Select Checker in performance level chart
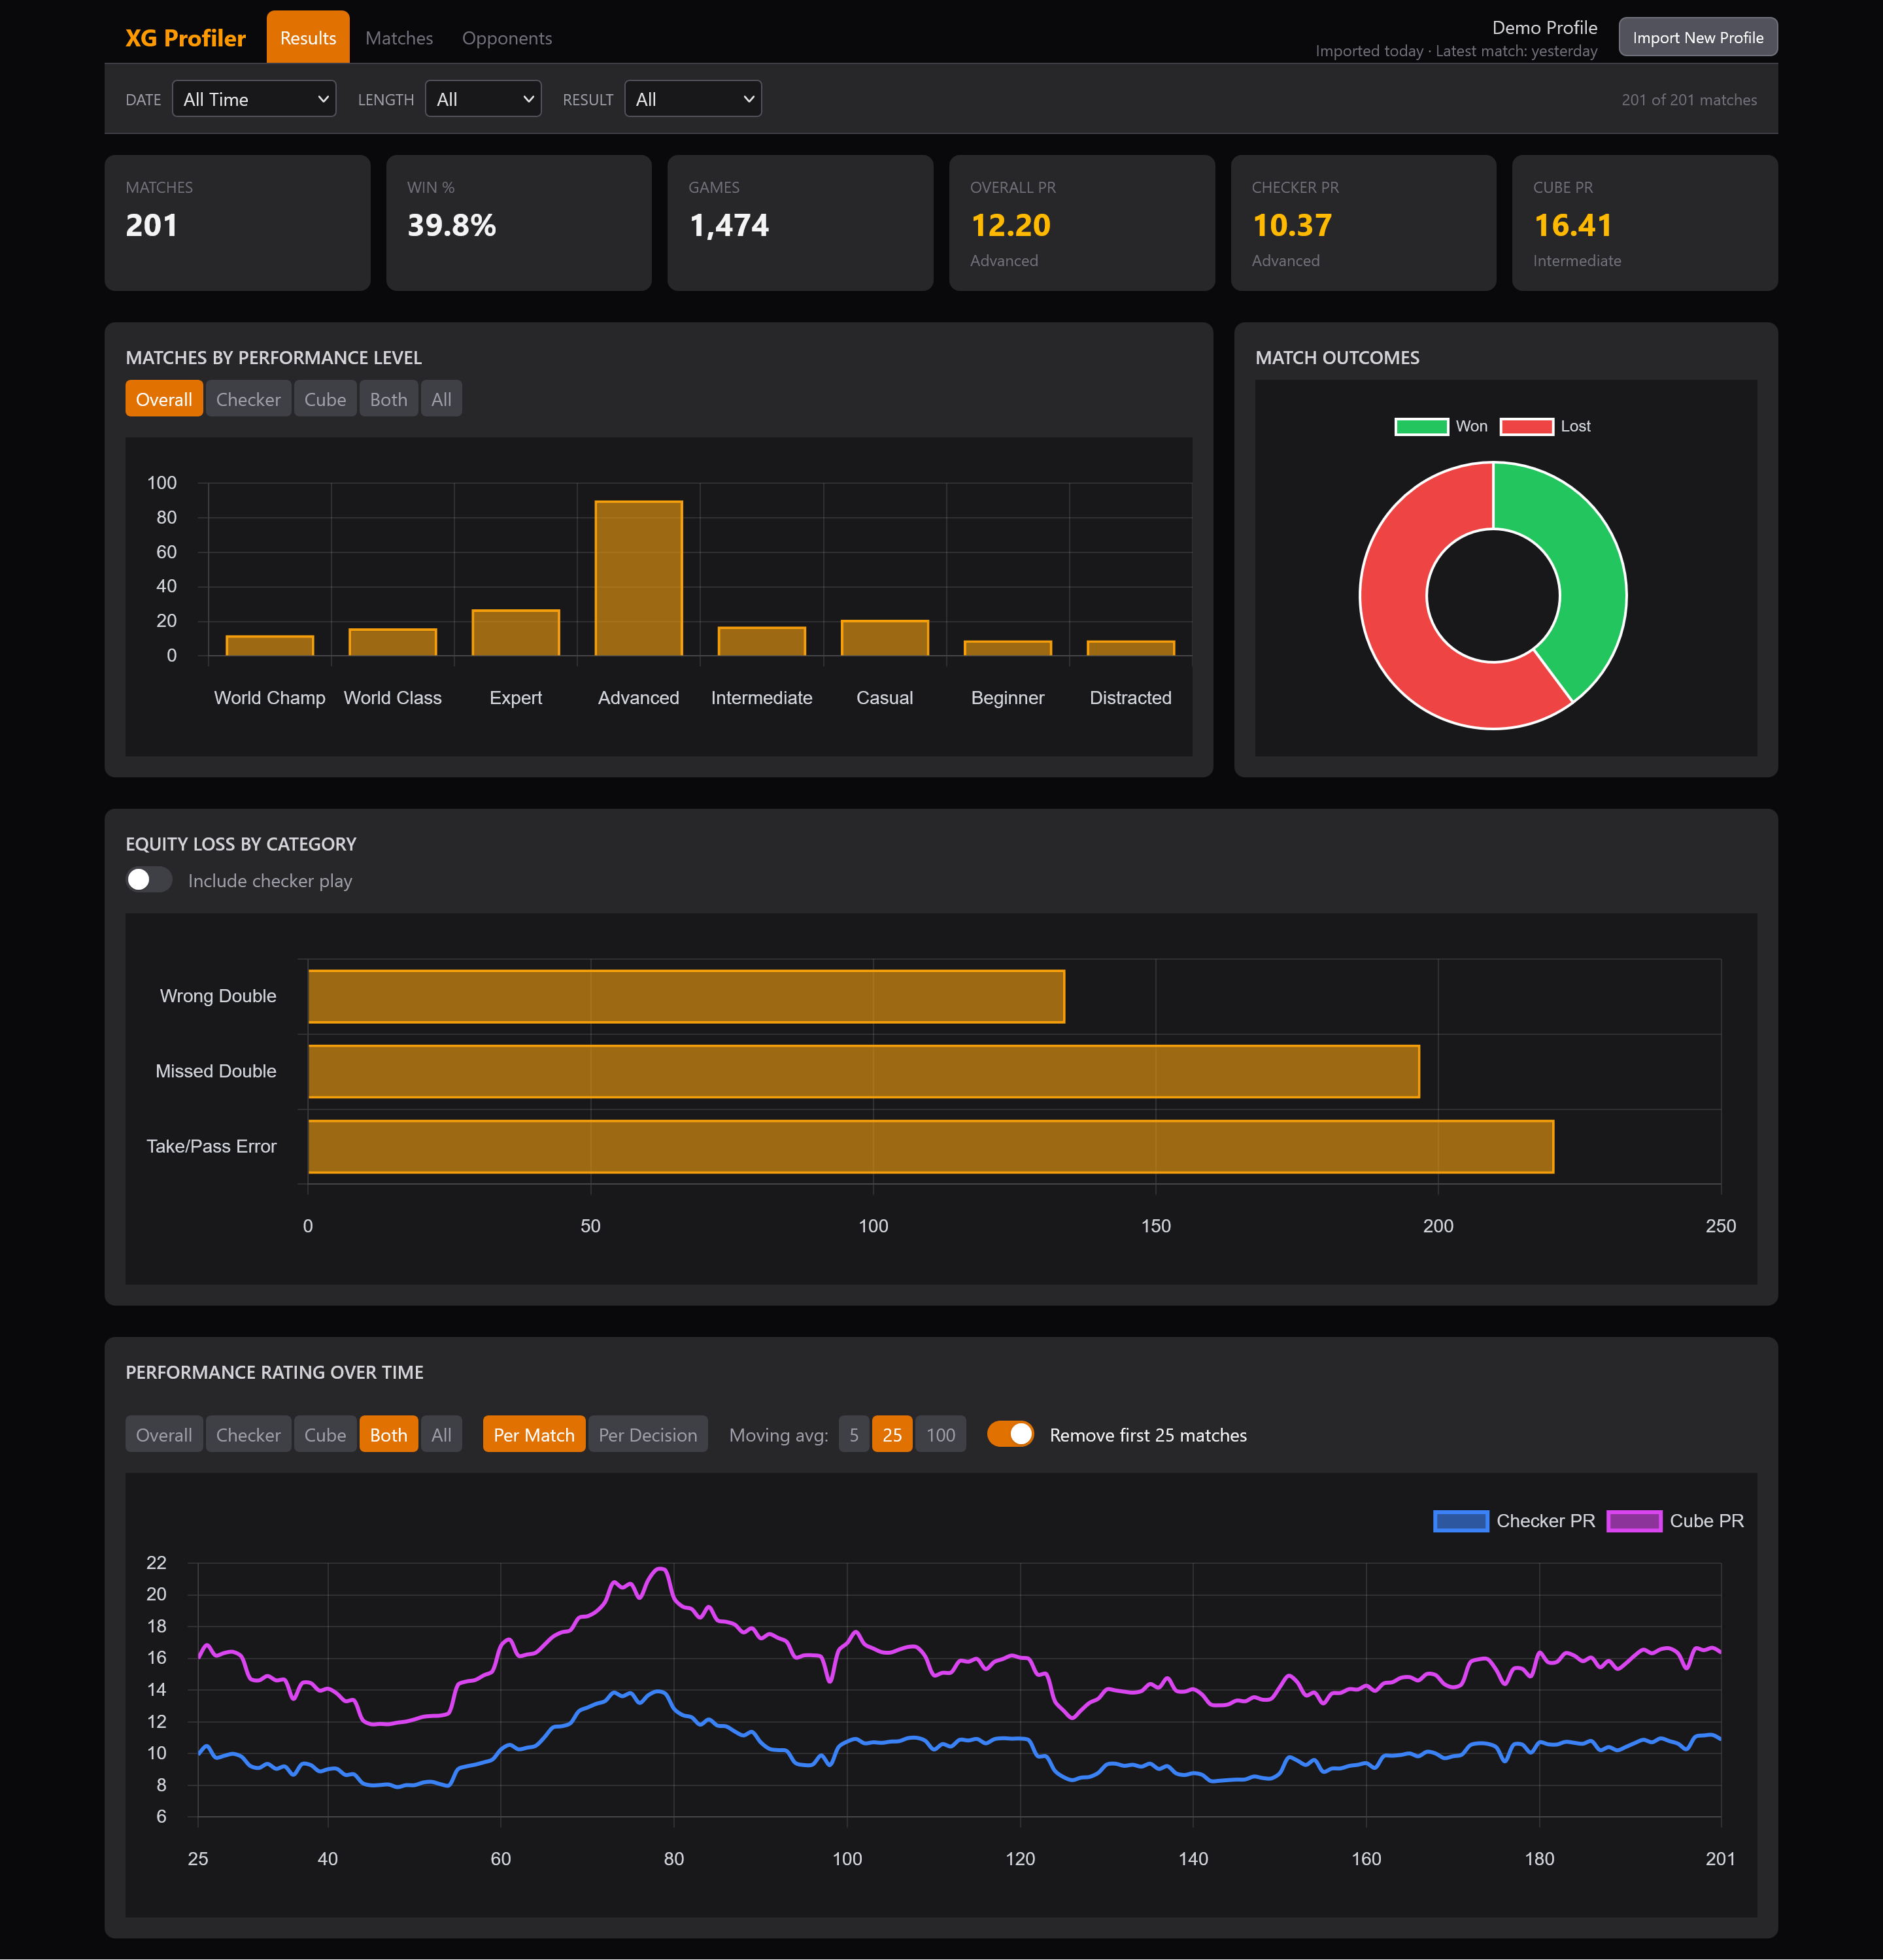1883x1960 pixels. [248, 399]
